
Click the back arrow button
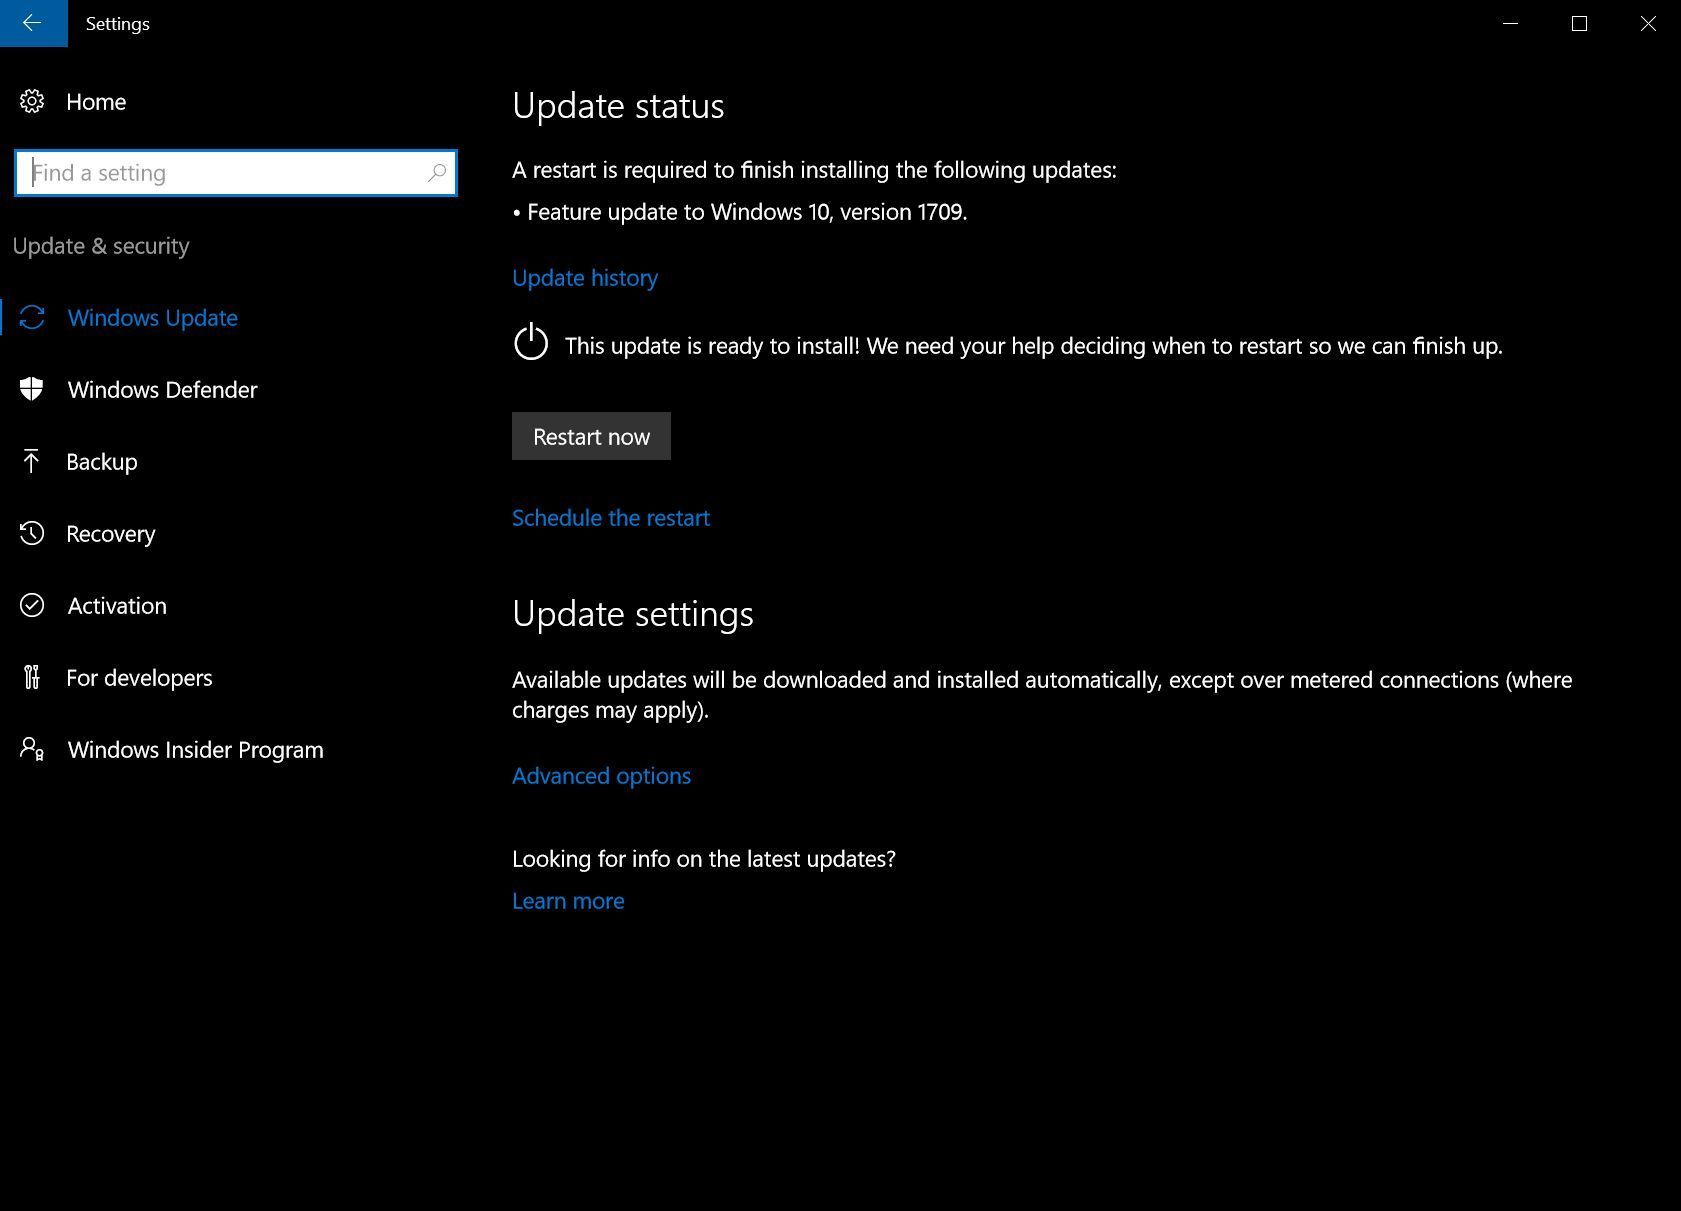tap(33, 23)
